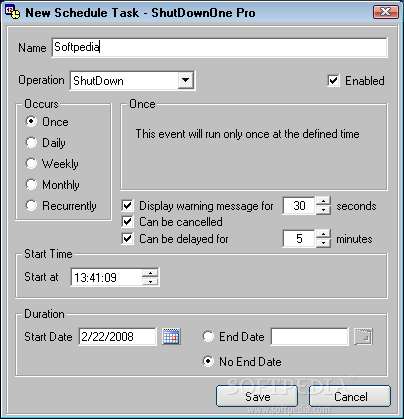The image size is (404, 419).
Task: Increase warning message seconds value
Action: click(x=323, y=201)
